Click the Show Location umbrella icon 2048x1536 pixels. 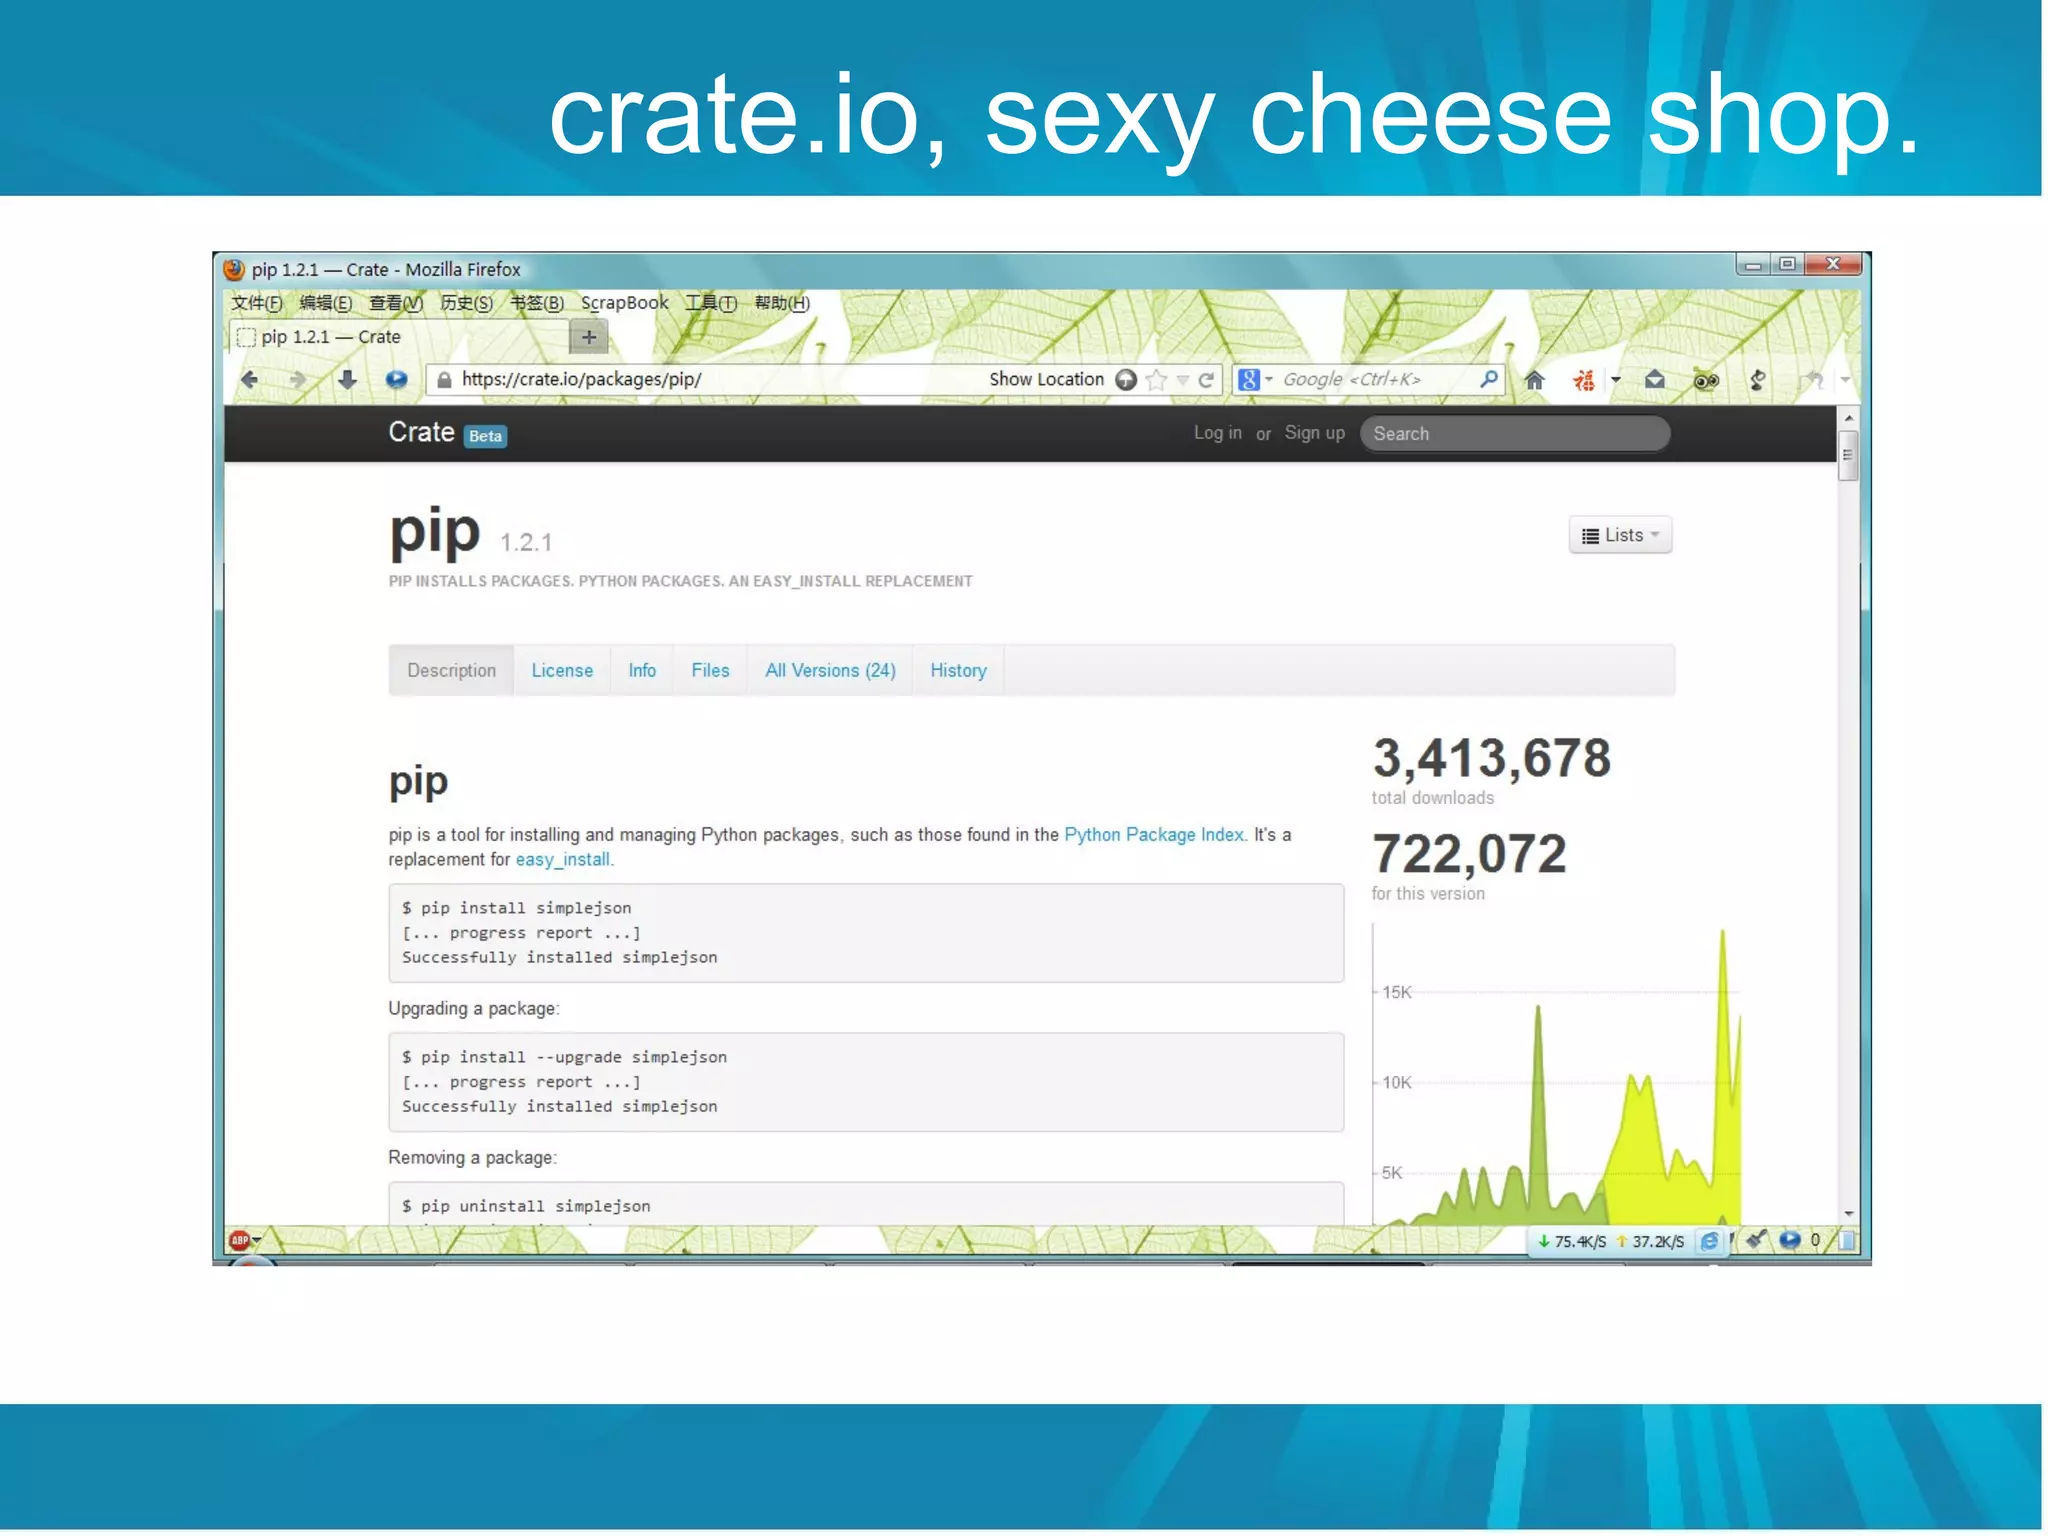1126,379
